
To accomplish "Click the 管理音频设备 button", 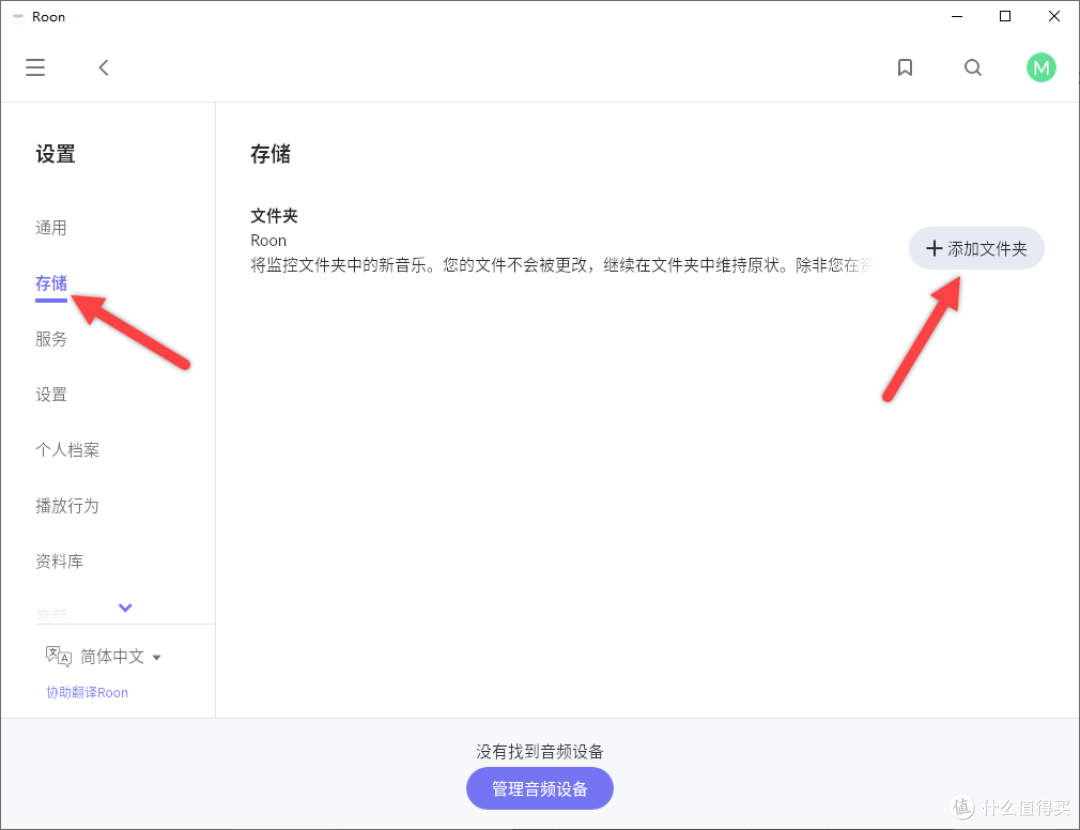I will click(x=539, y=788).
